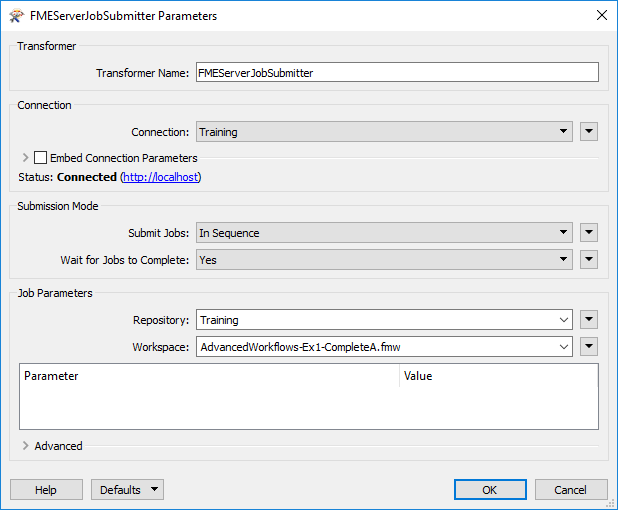Open the Wait for Jobs to Complete dropdown

tap(384, 260)
